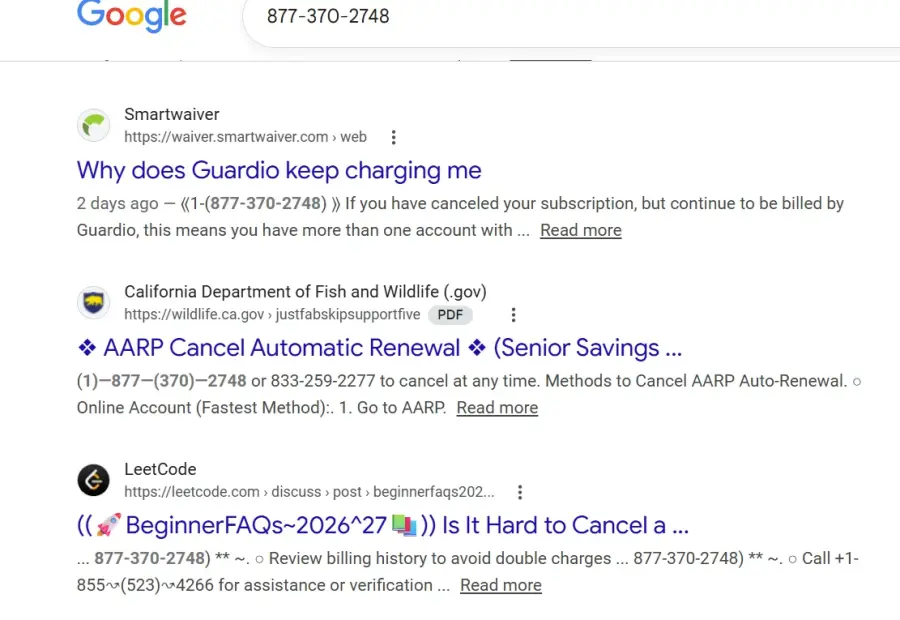Open "Why does Guardio keep charging me" result
900x620 pixels.
(x=279, y=170)
